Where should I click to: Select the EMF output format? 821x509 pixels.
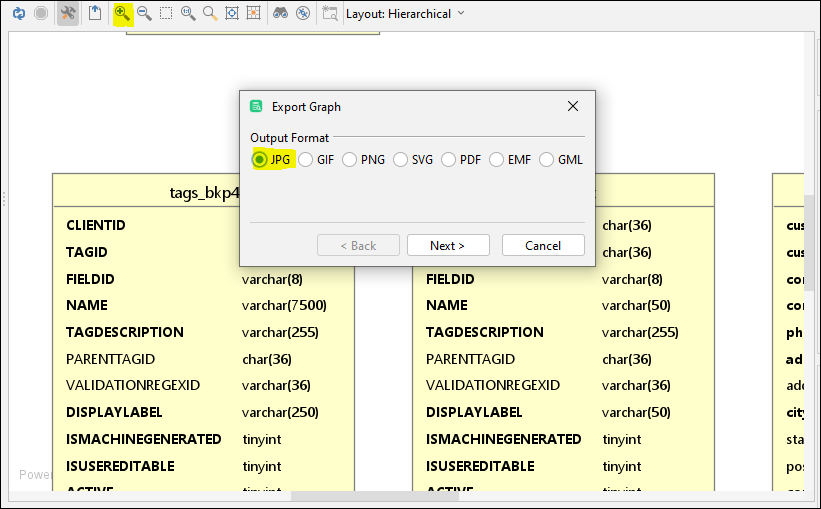(x=510, y=159)
